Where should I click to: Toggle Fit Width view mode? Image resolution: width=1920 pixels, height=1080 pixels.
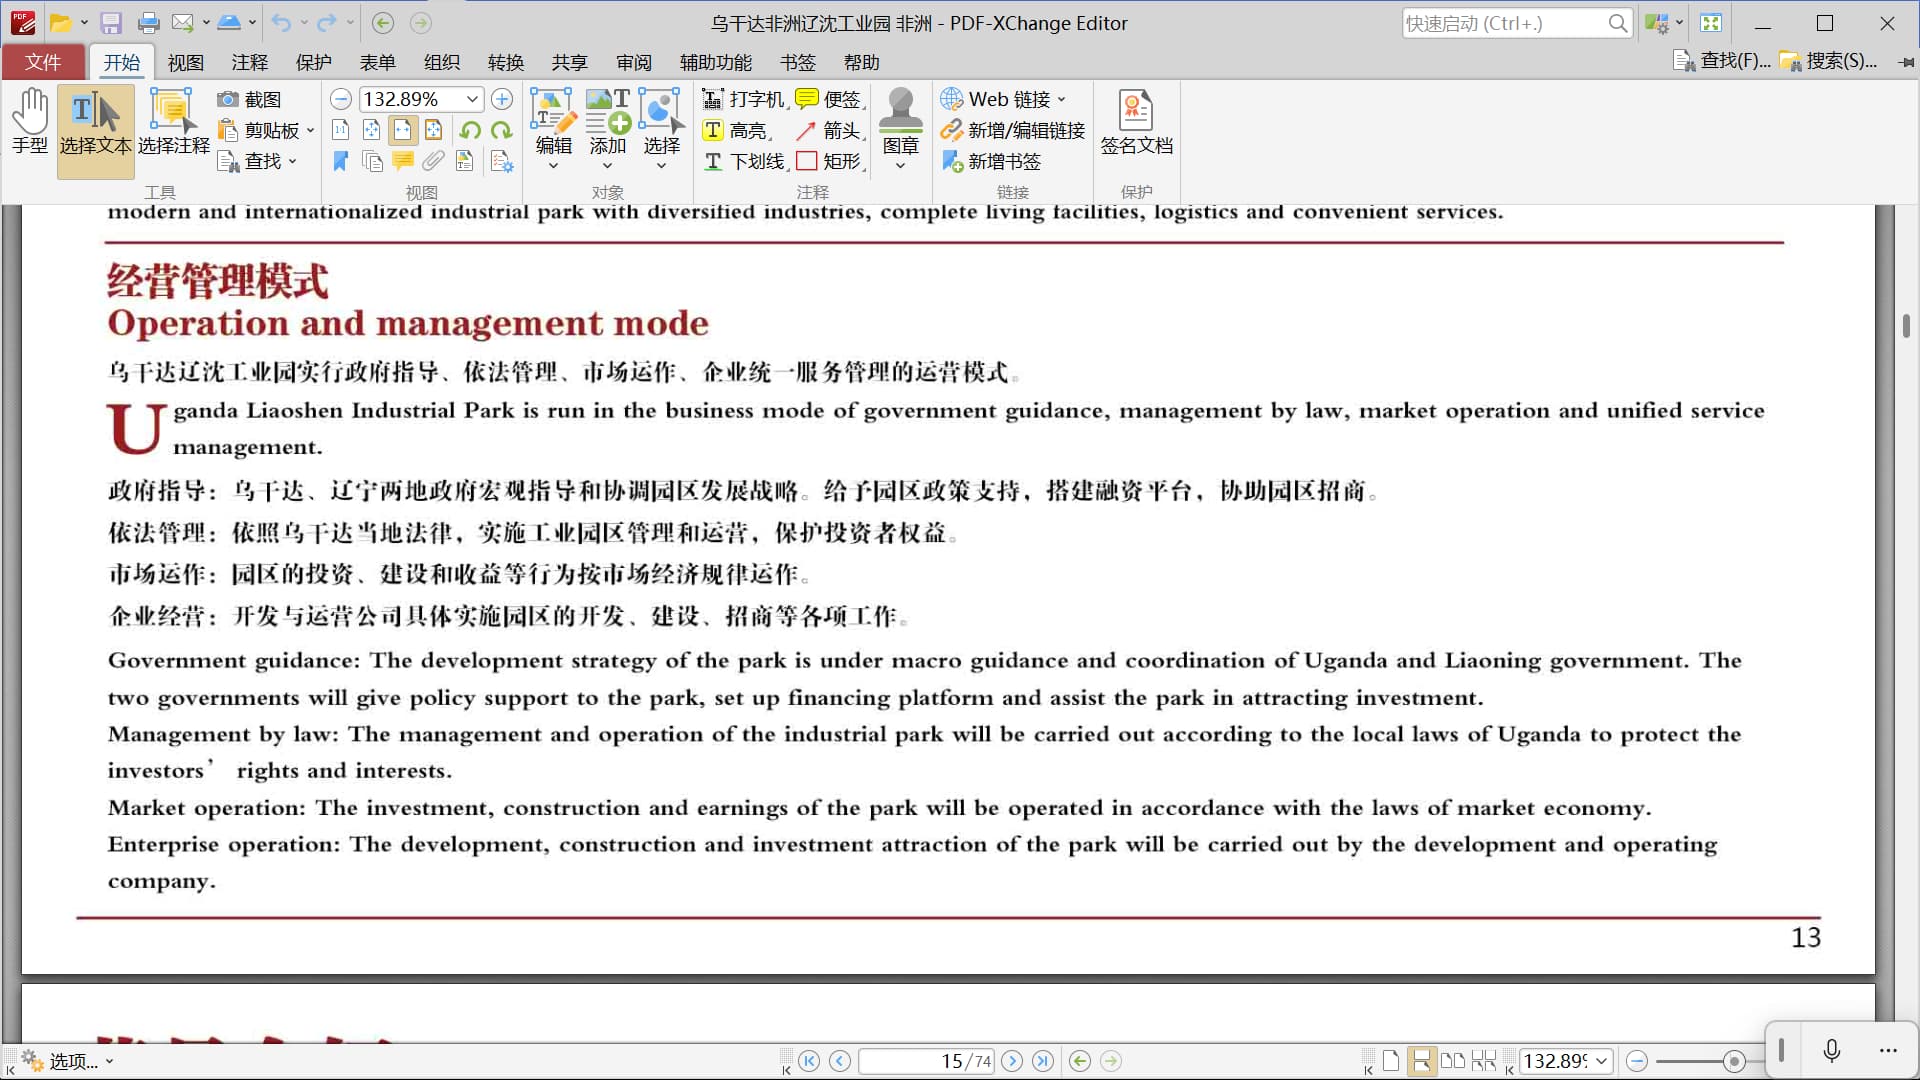pos(402,130)
